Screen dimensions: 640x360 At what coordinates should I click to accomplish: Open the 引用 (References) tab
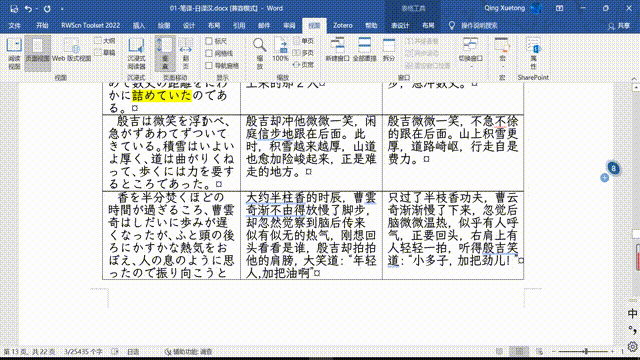(239, 25)
